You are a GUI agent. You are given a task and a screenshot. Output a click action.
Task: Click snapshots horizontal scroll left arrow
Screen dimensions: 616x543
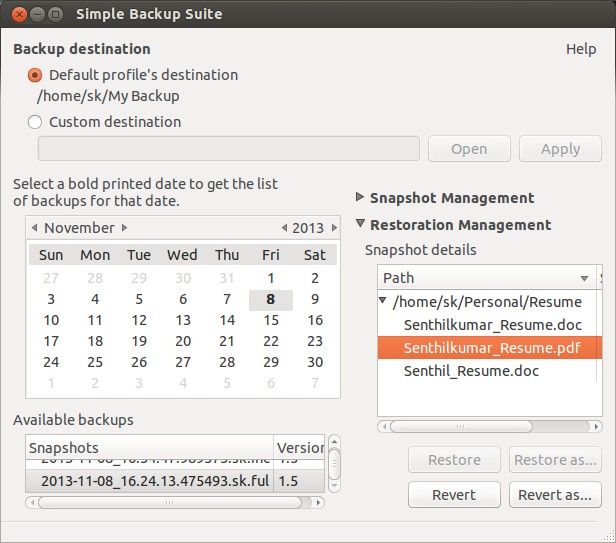click(x=32, y=503)
